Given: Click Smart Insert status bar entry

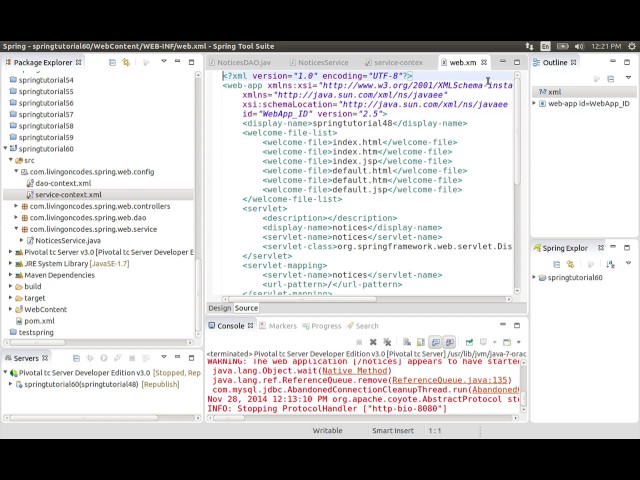Looking at the screenshot, I should tap(393, 431).
